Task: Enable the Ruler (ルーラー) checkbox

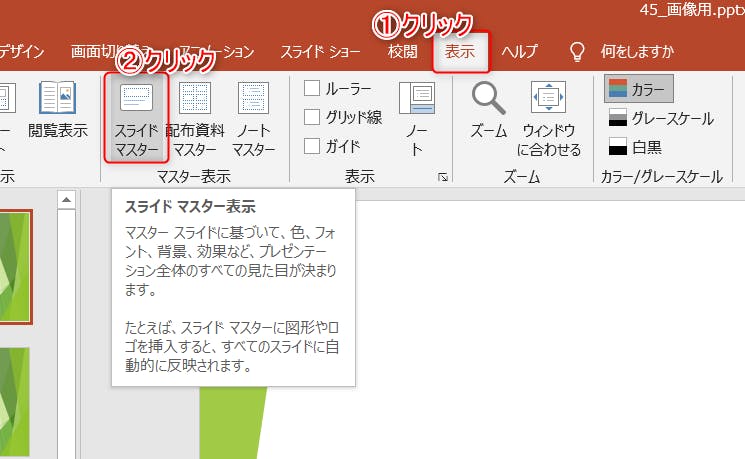Action: (x=313, y=89)
